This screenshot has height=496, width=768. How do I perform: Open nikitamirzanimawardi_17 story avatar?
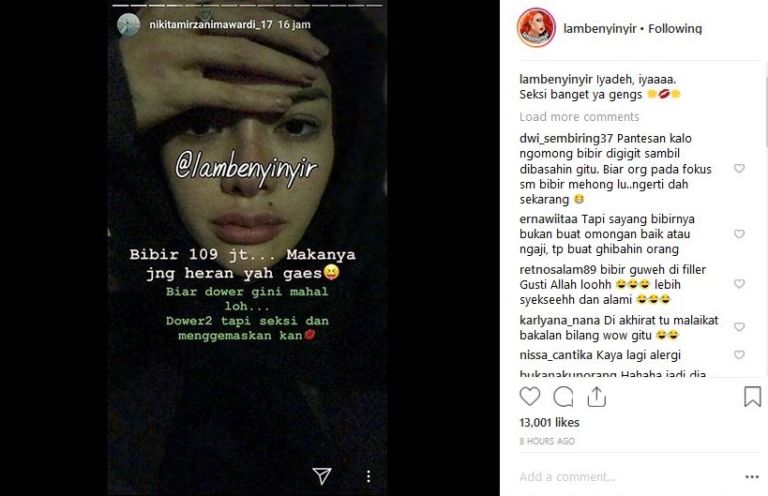tap(129, 24)
